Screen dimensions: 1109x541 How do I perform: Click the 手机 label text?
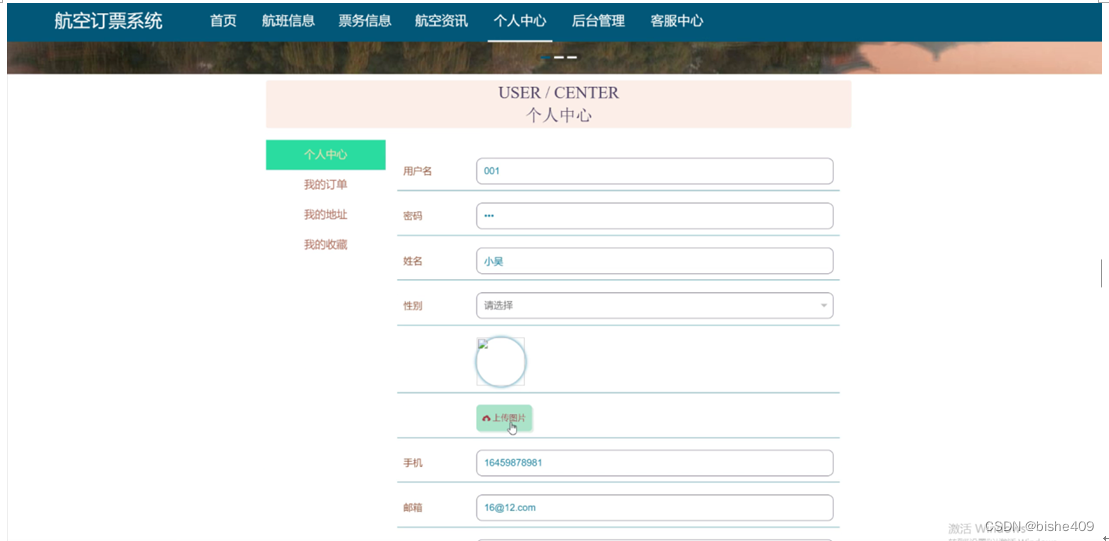click(413, 463)
